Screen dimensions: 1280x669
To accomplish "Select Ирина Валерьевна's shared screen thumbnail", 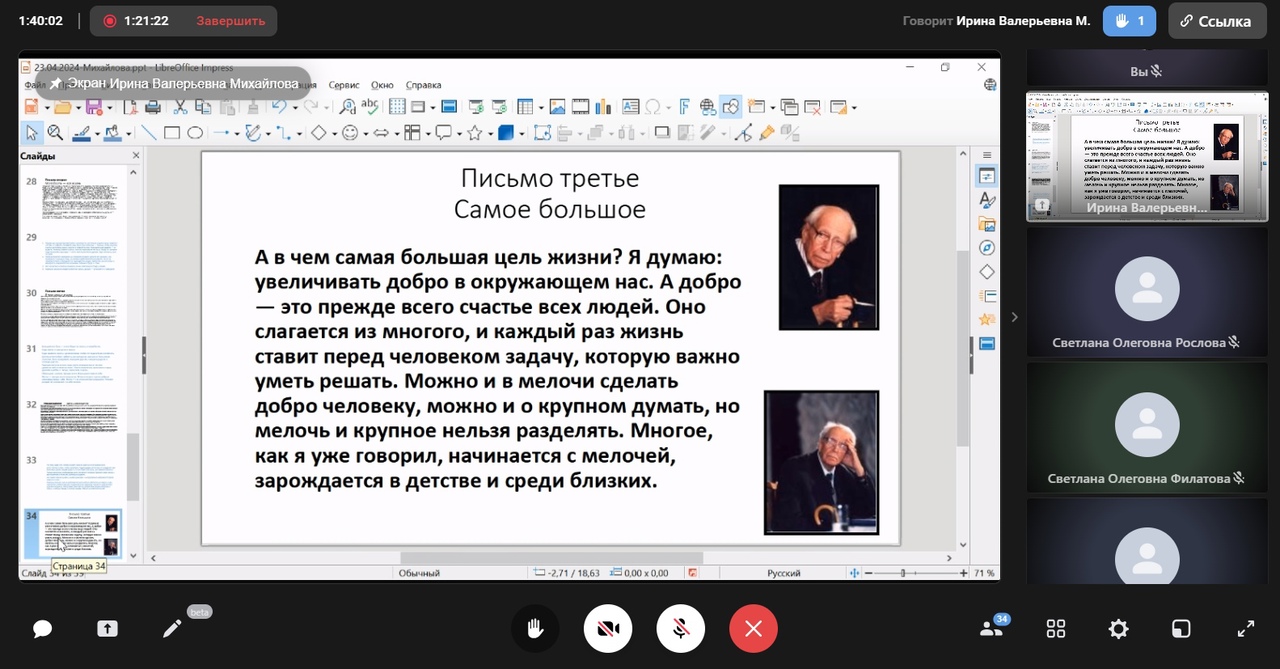I will pyautogui.click(x=1146, y=156).
